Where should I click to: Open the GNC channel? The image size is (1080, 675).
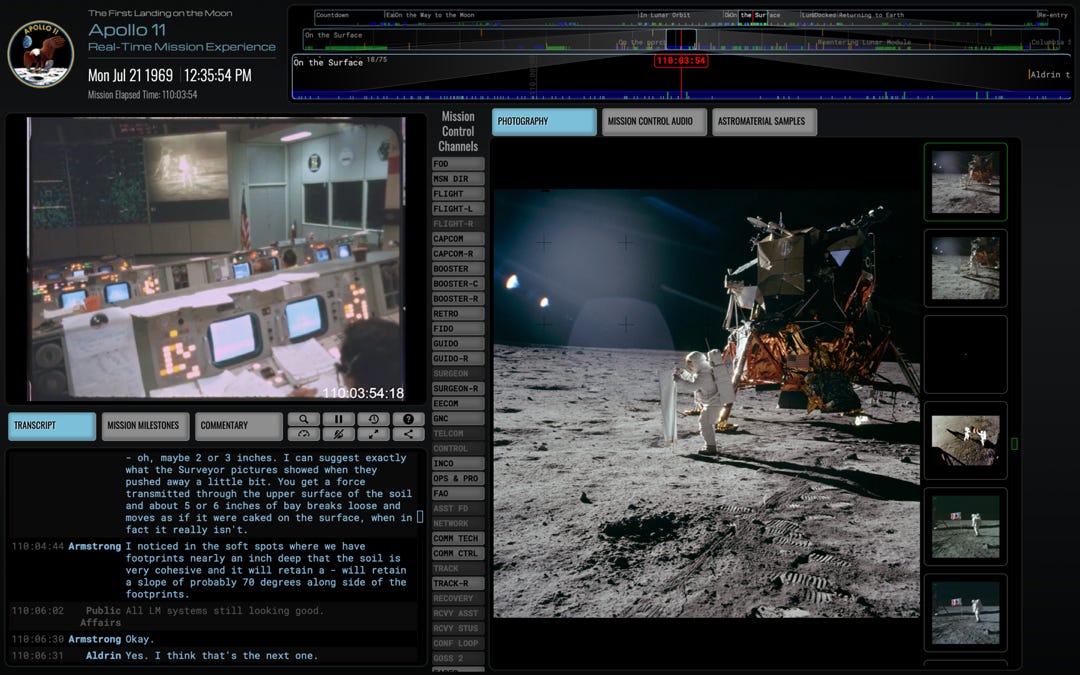pyautogui.click(x=458, y=419)
